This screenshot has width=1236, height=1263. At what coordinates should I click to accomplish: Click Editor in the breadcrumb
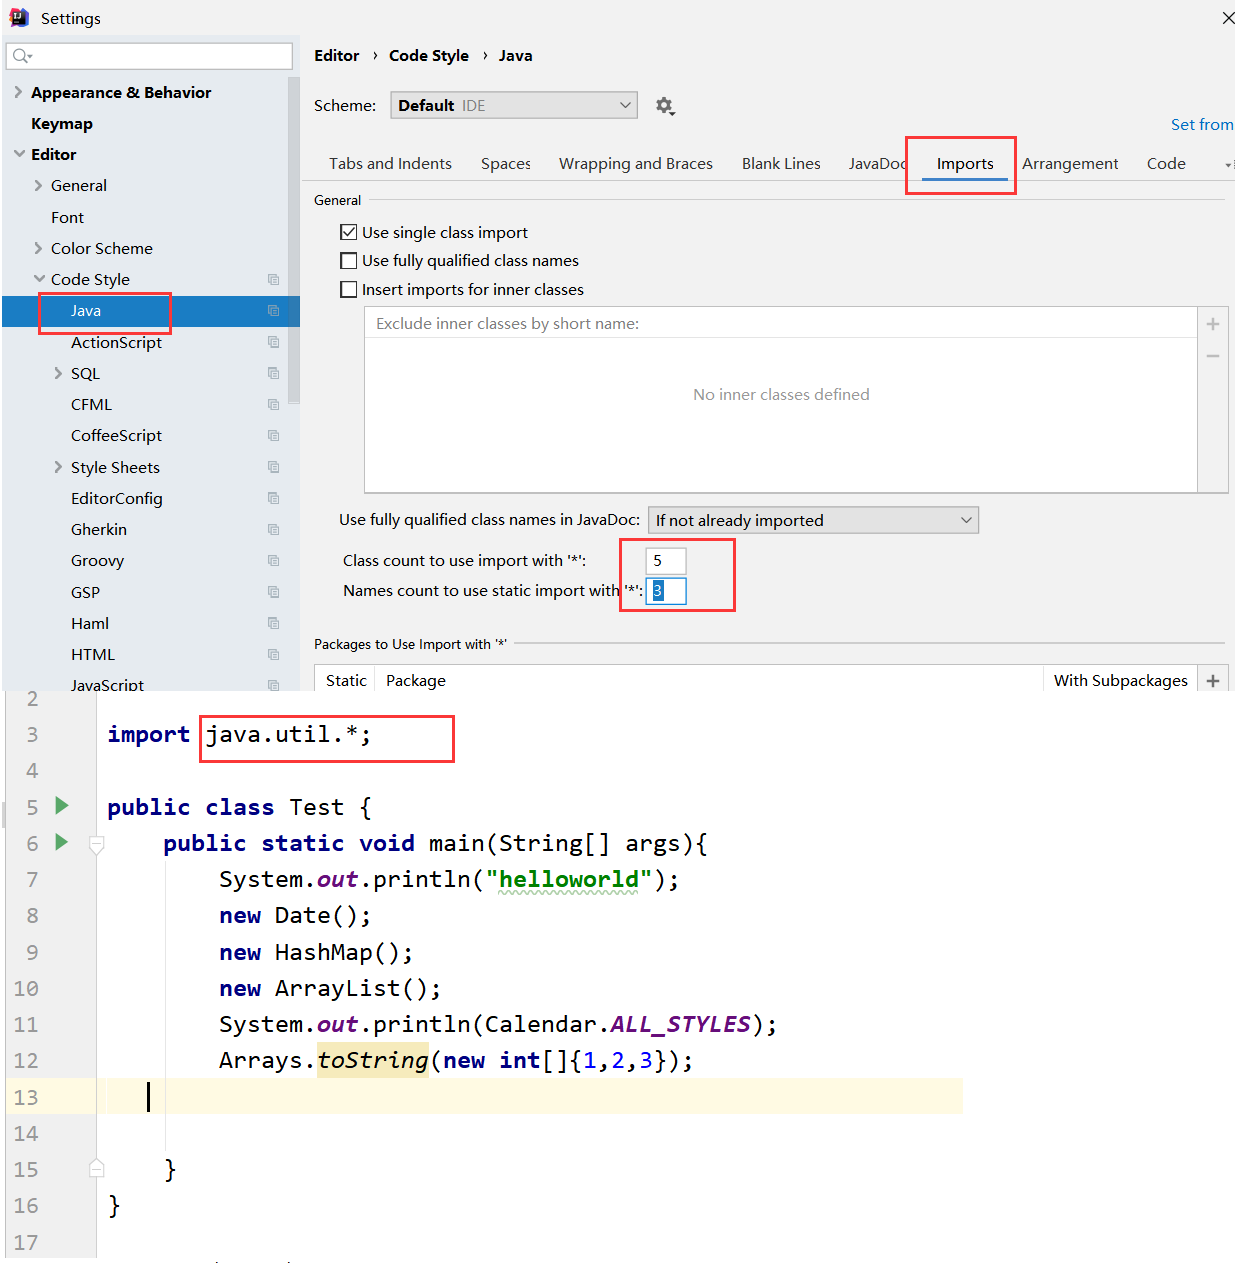click(336, 56)
